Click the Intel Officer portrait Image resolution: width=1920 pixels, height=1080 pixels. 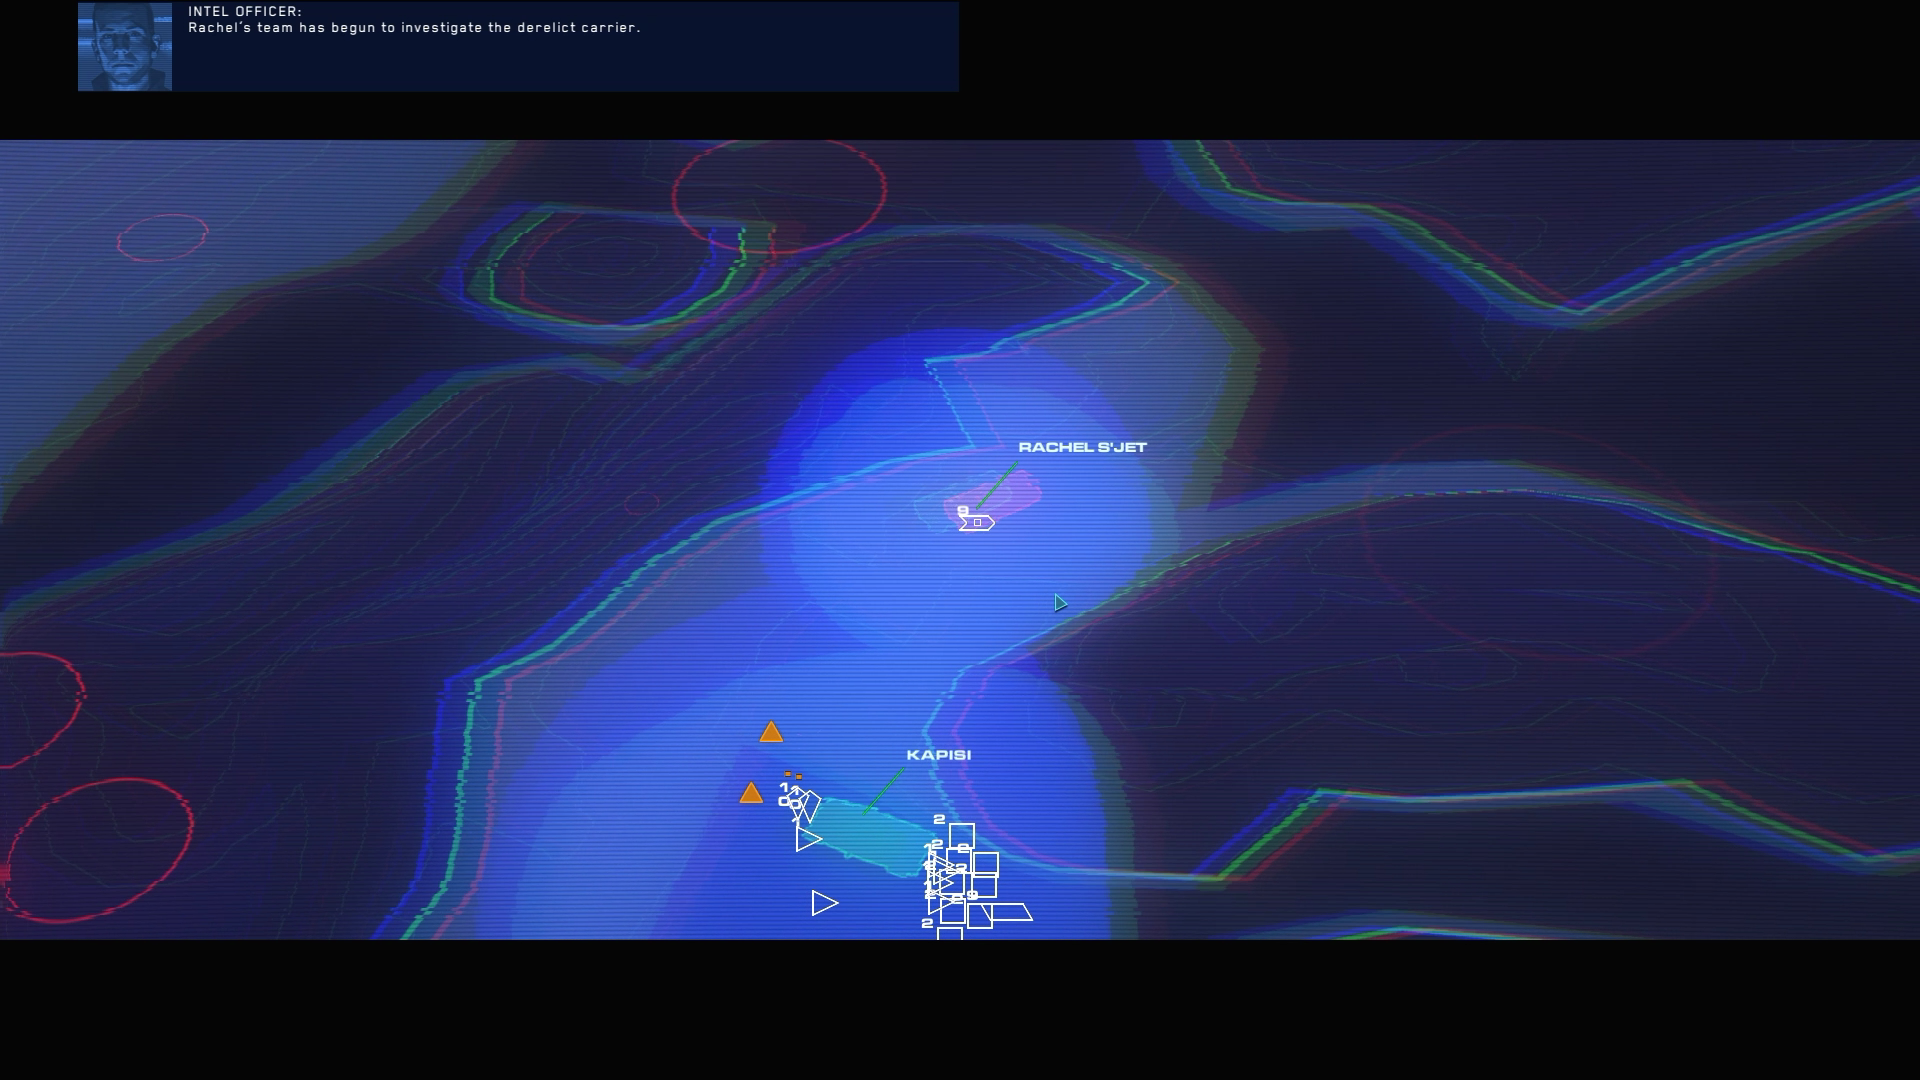pos(125,47)
